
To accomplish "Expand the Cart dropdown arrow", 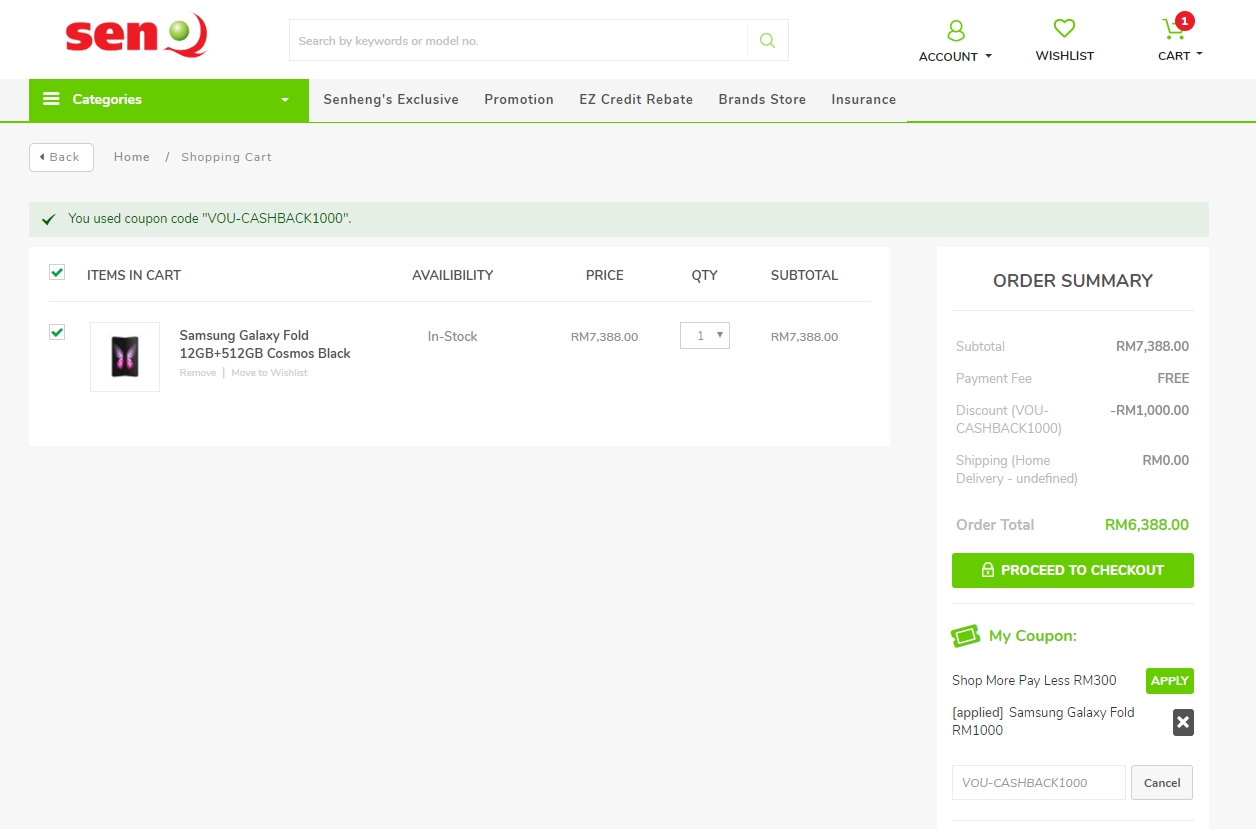I will (1199, 55).
